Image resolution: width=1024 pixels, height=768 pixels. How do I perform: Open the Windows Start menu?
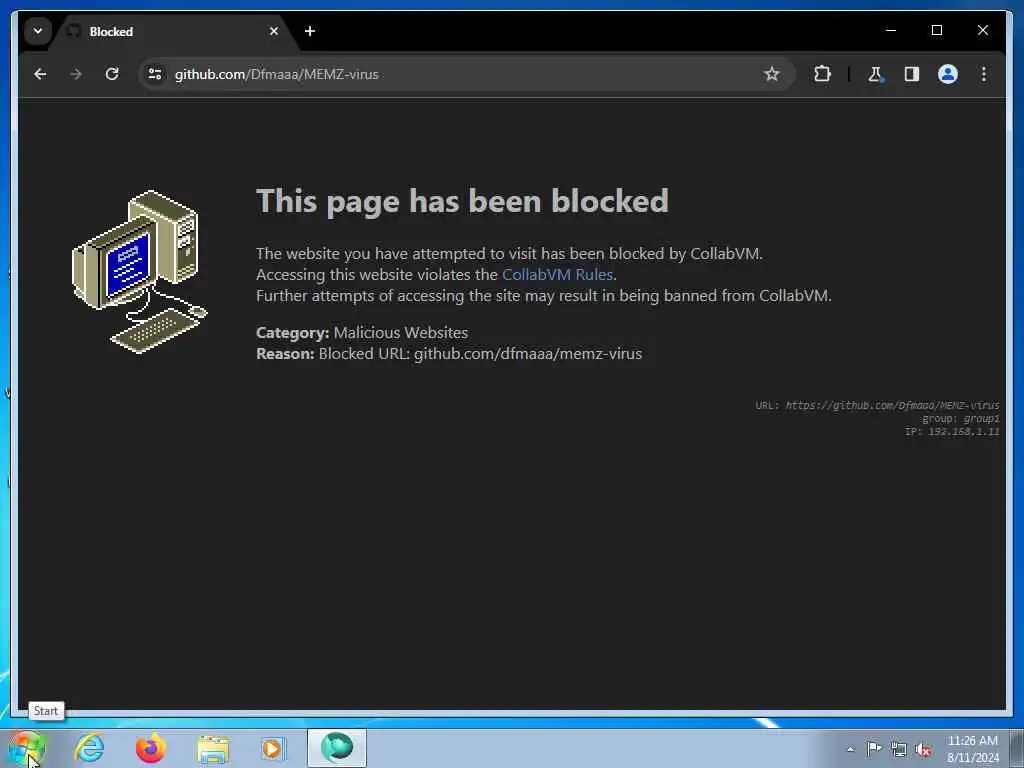pos(27,748)
